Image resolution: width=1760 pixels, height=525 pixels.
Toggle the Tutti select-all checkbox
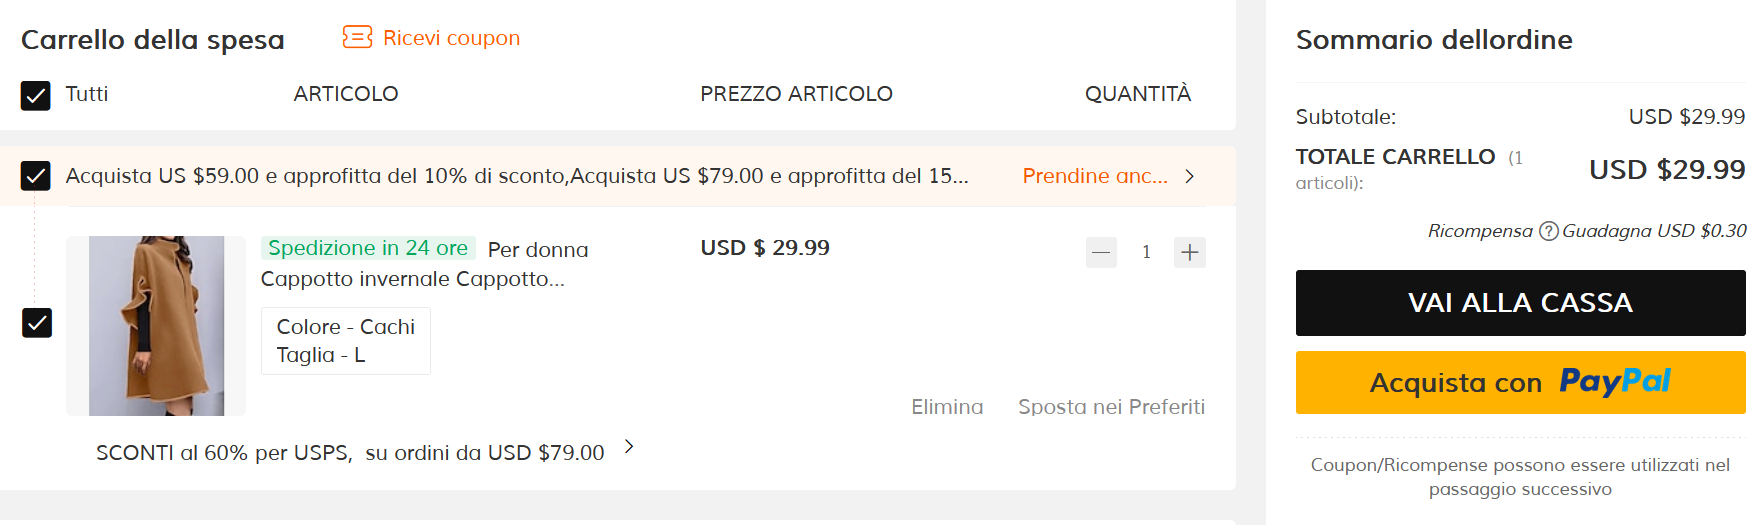(36, 95)
